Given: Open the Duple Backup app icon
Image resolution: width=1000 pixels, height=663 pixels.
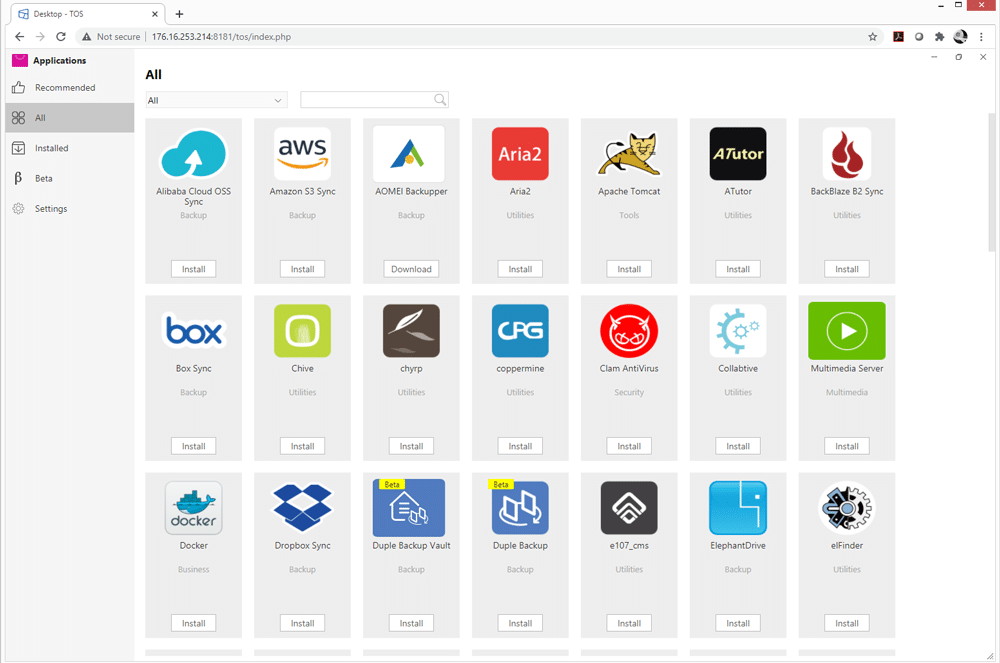Looking at the screenshot, I should pos(520,507).
